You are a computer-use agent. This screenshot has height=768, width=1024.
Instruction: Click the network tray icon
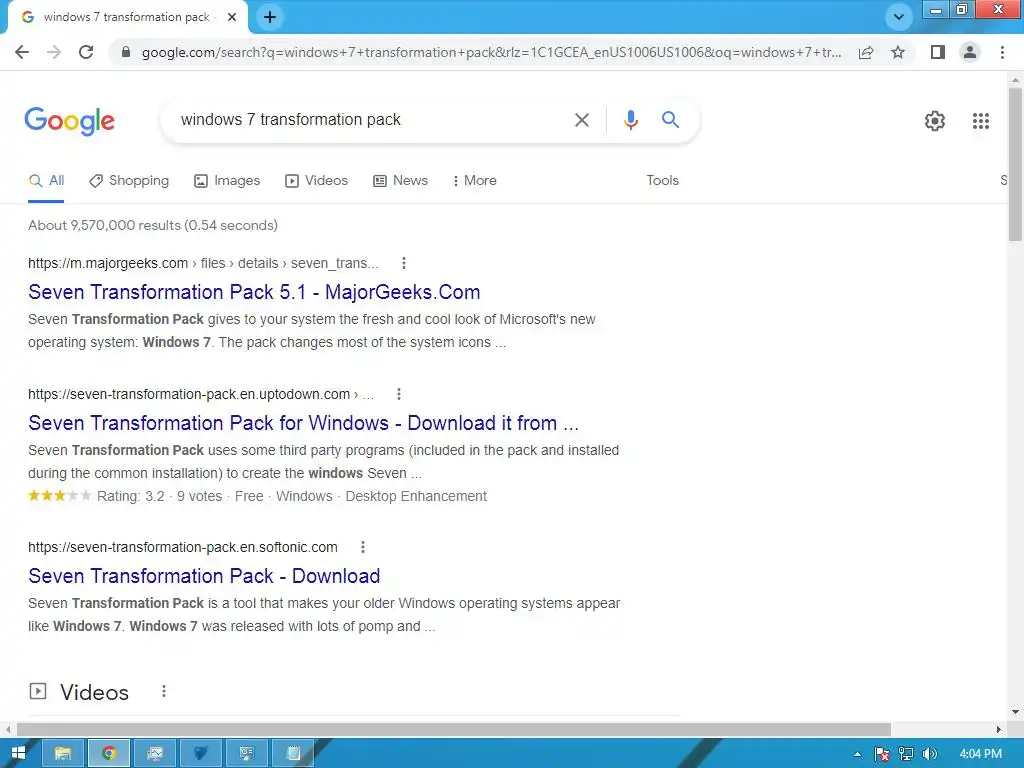pyautogui.click(x=906, y=754)
